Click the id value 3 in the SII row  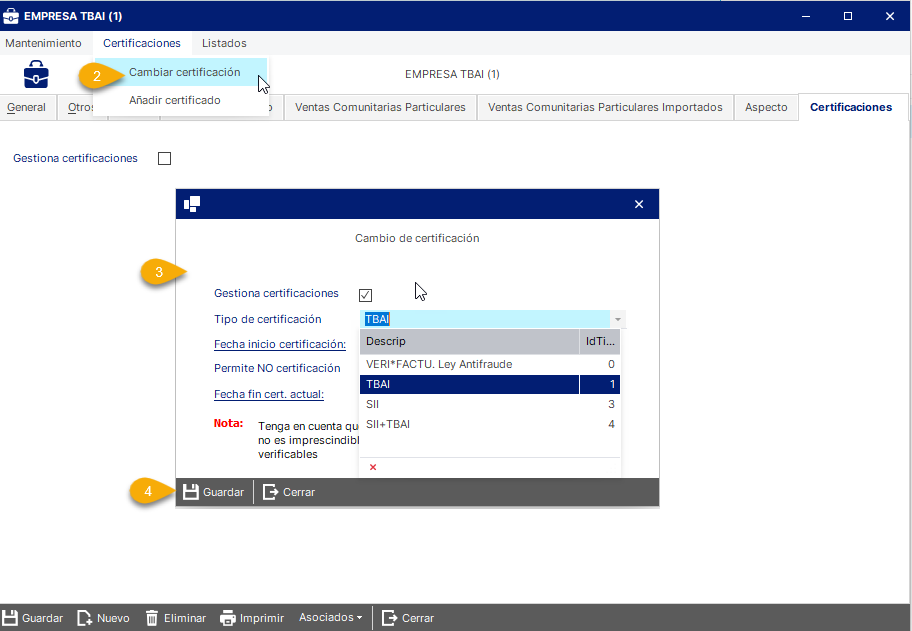tap(611, 404)
